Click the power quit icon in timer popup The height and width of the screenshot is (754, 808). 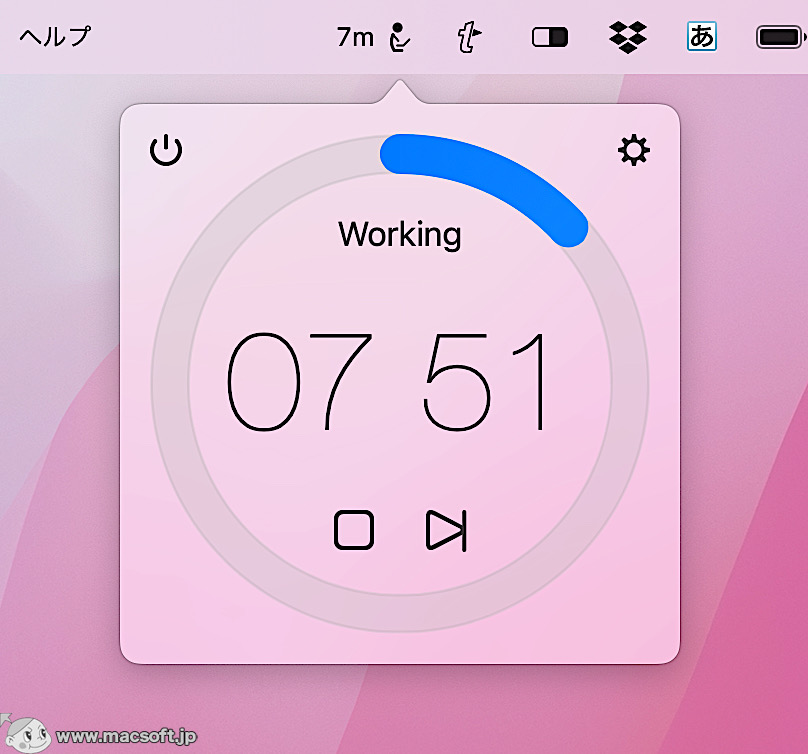pyautogui.click(x=166, y=150)
